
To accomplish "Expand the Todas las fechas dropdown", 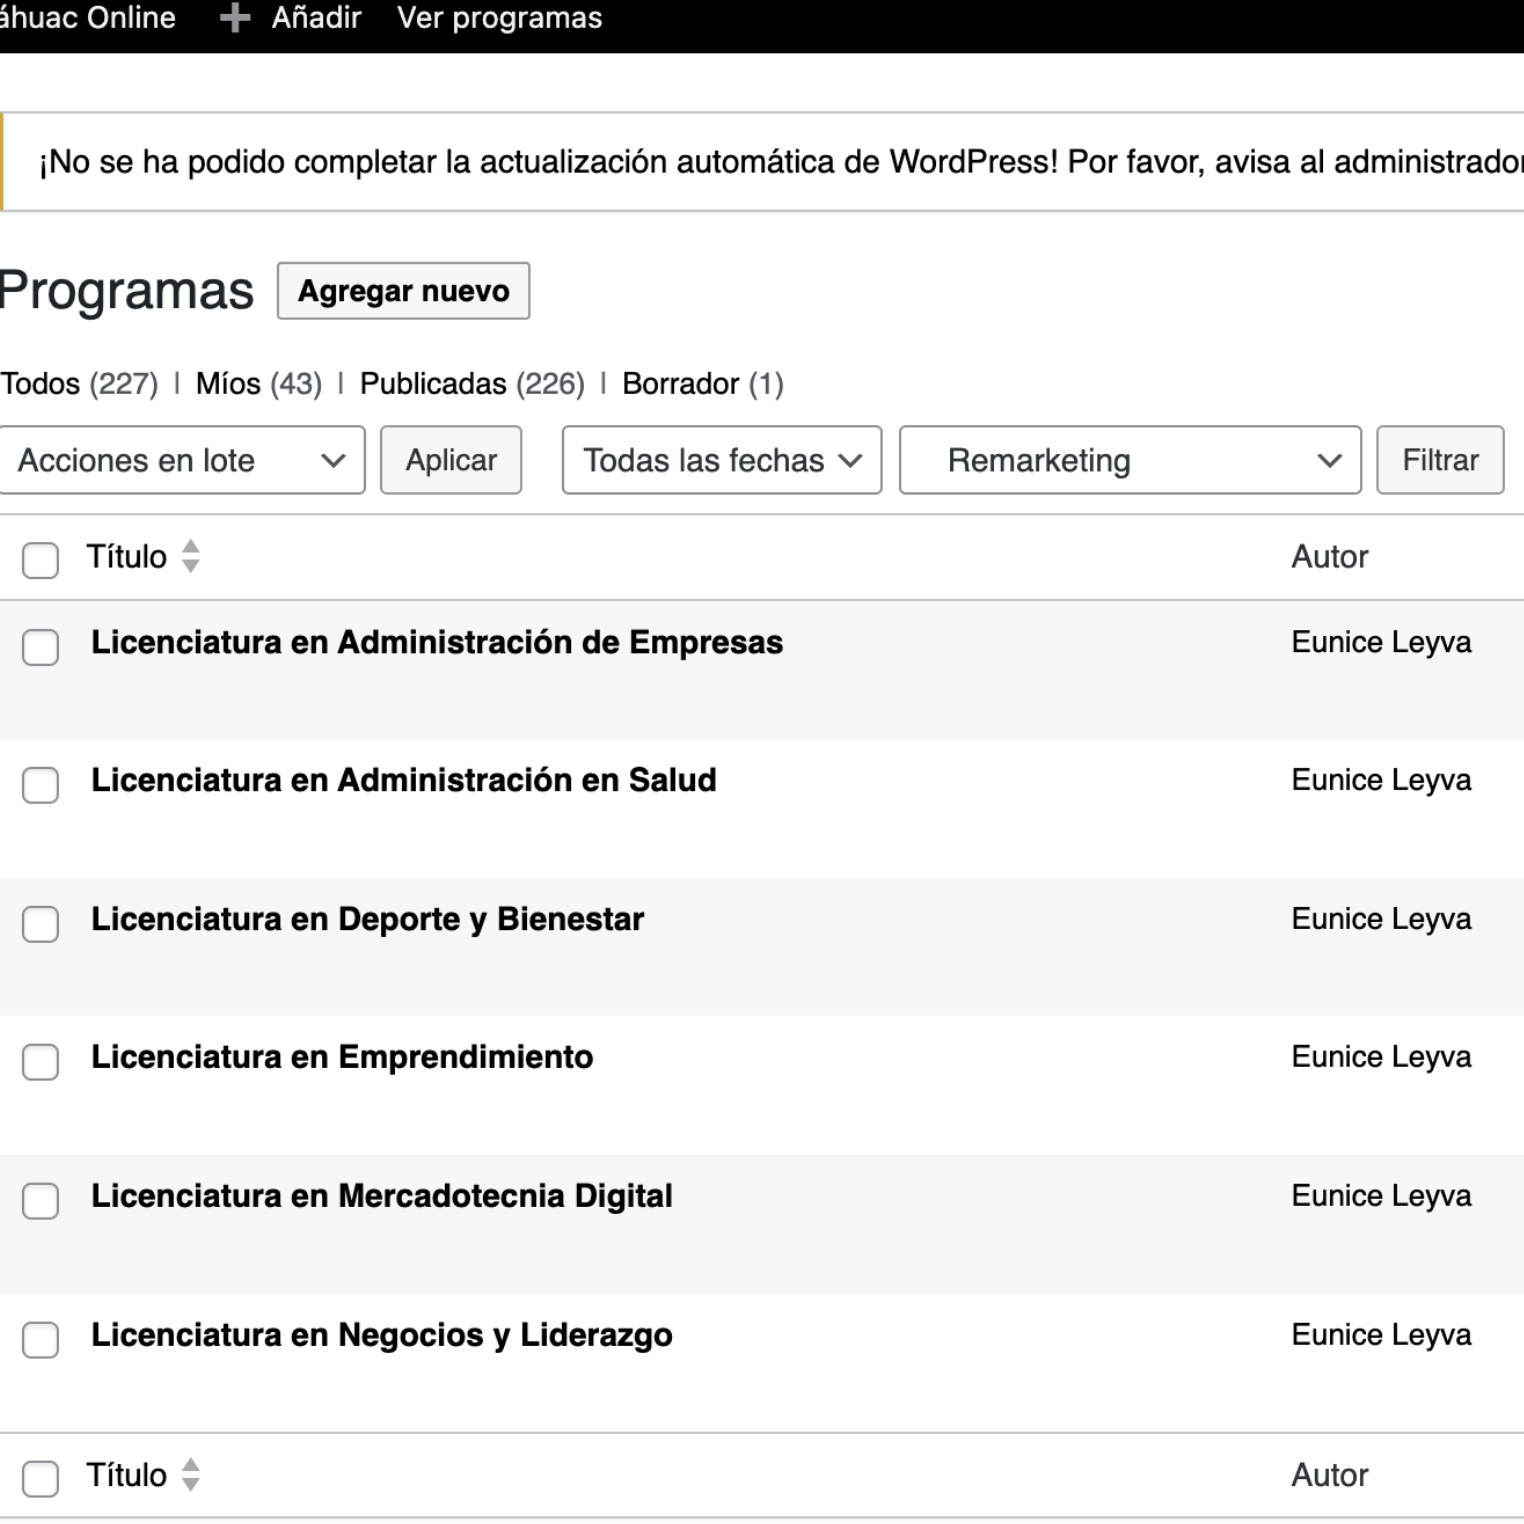I will pyautogui.click(x=721, y=460).
